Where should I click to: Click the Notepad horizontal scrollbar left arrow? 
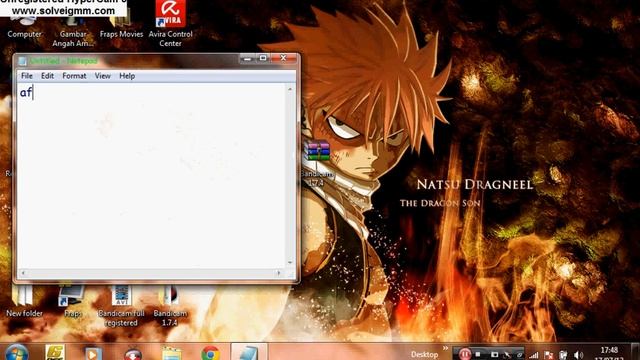click(x=23, y=273)
